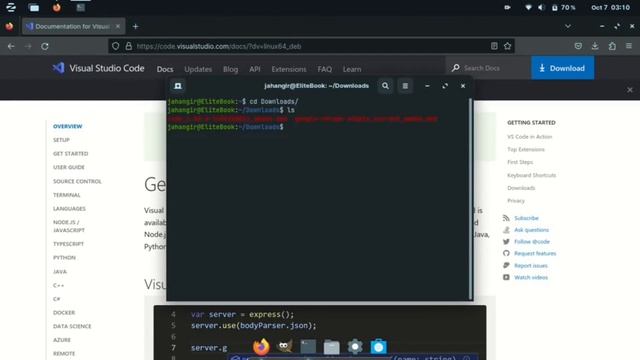Screen dimensions: 640x360
Task: Click Watch videos link
Action: 531,277
